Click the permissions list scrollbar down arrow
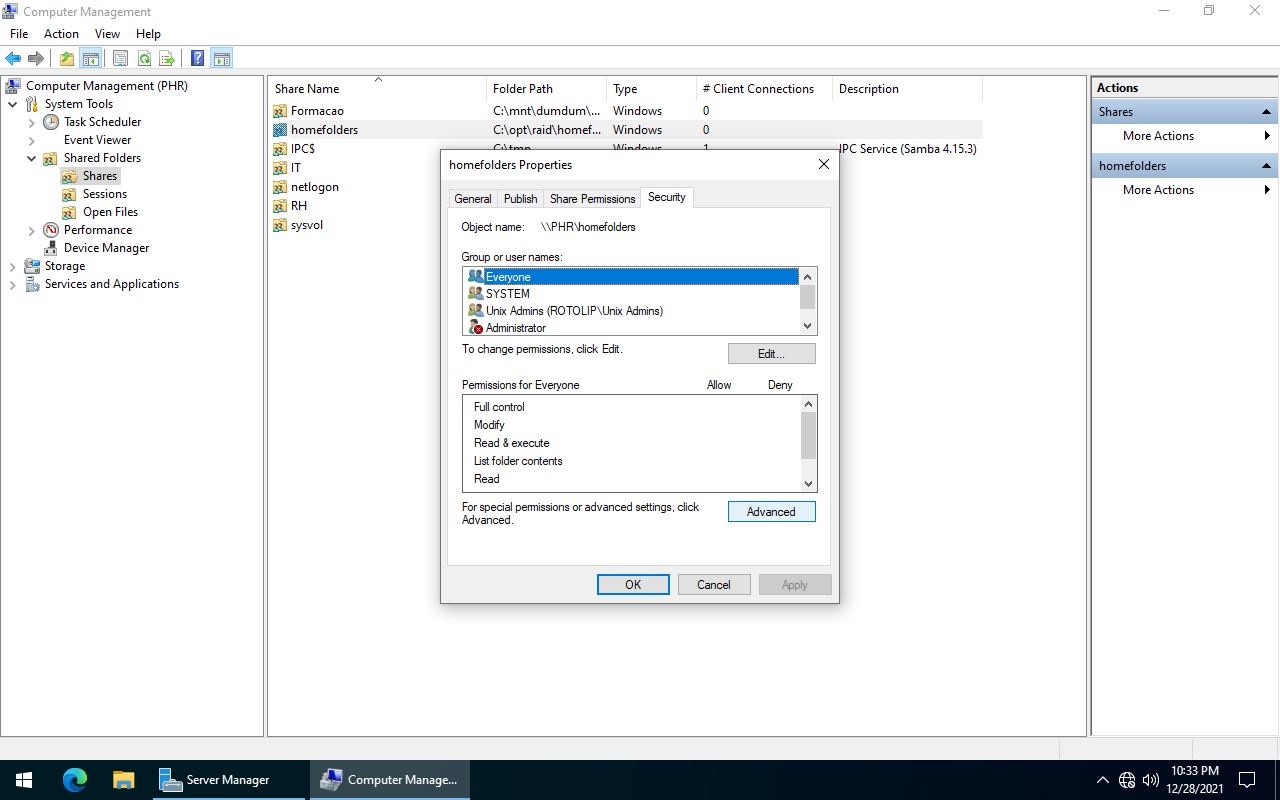The height and width of the screenshot is (800, 1280). coord(809,484)
